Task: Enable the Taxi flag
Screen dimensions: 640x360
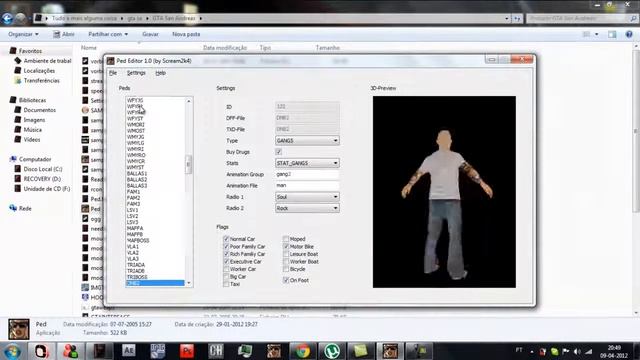Action: (x=226, y=284)
